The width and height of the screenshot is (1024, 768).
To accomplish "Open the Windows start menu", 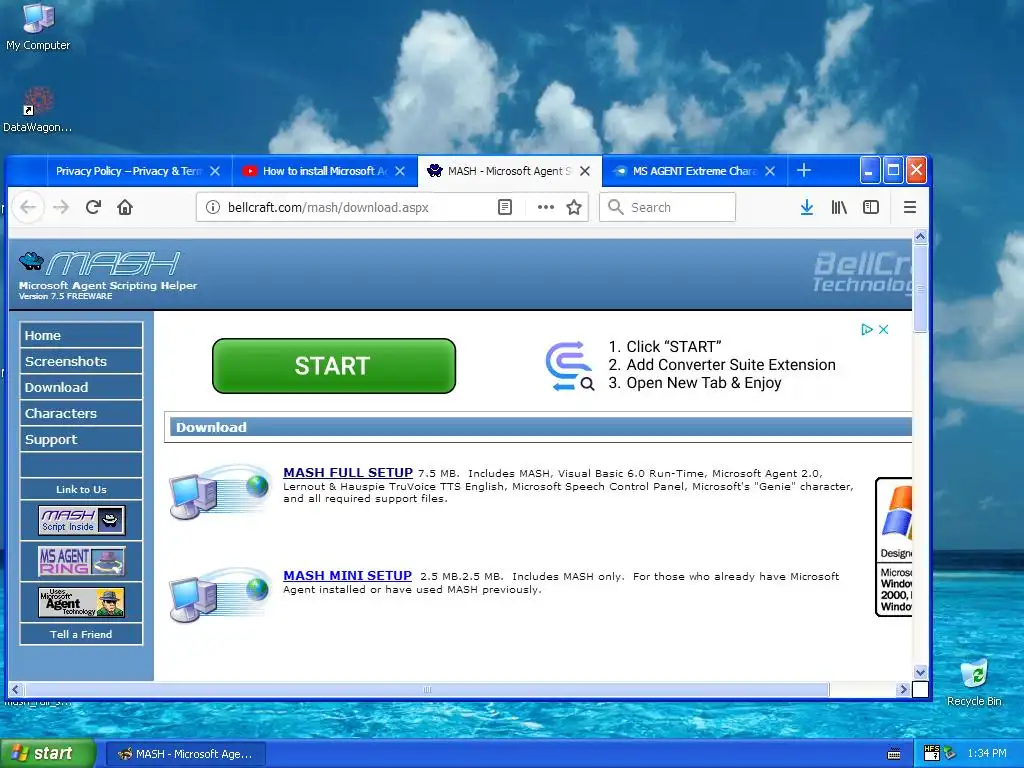I will tap(47, 753).
